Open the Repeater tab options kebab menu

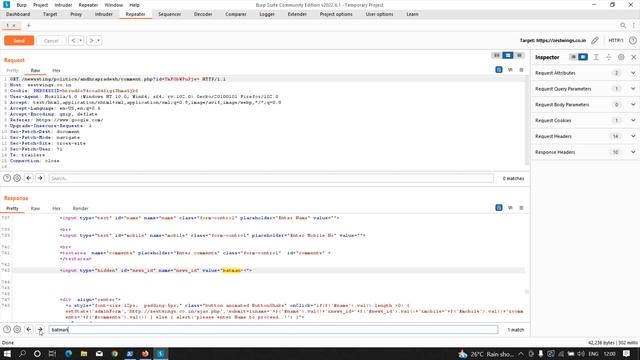coord(633,25)
